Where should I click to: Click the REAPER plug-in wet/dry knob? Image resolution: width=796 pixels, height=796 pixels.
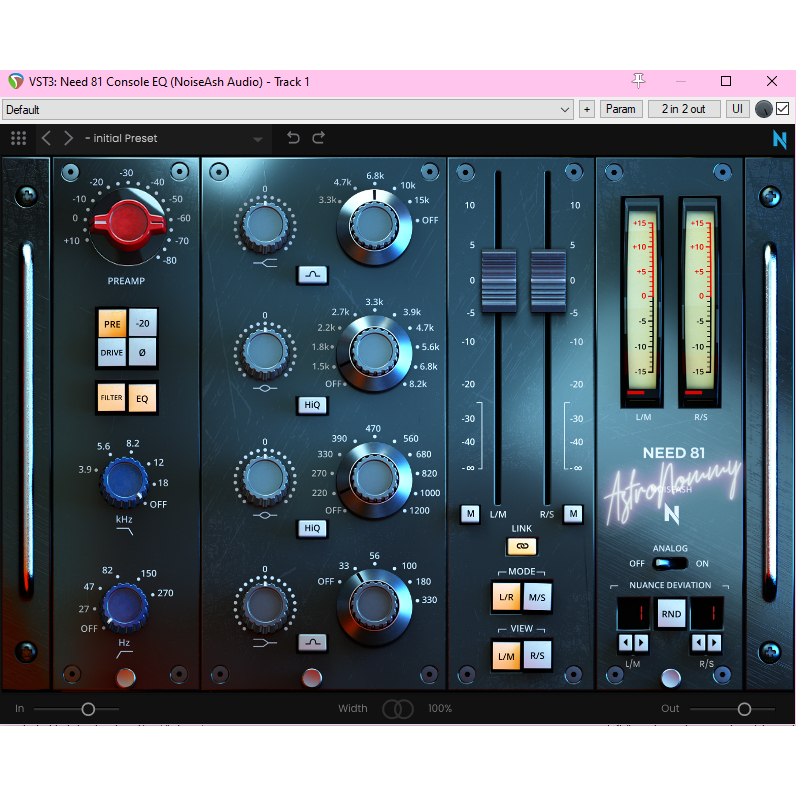click(x=764, y=109)
